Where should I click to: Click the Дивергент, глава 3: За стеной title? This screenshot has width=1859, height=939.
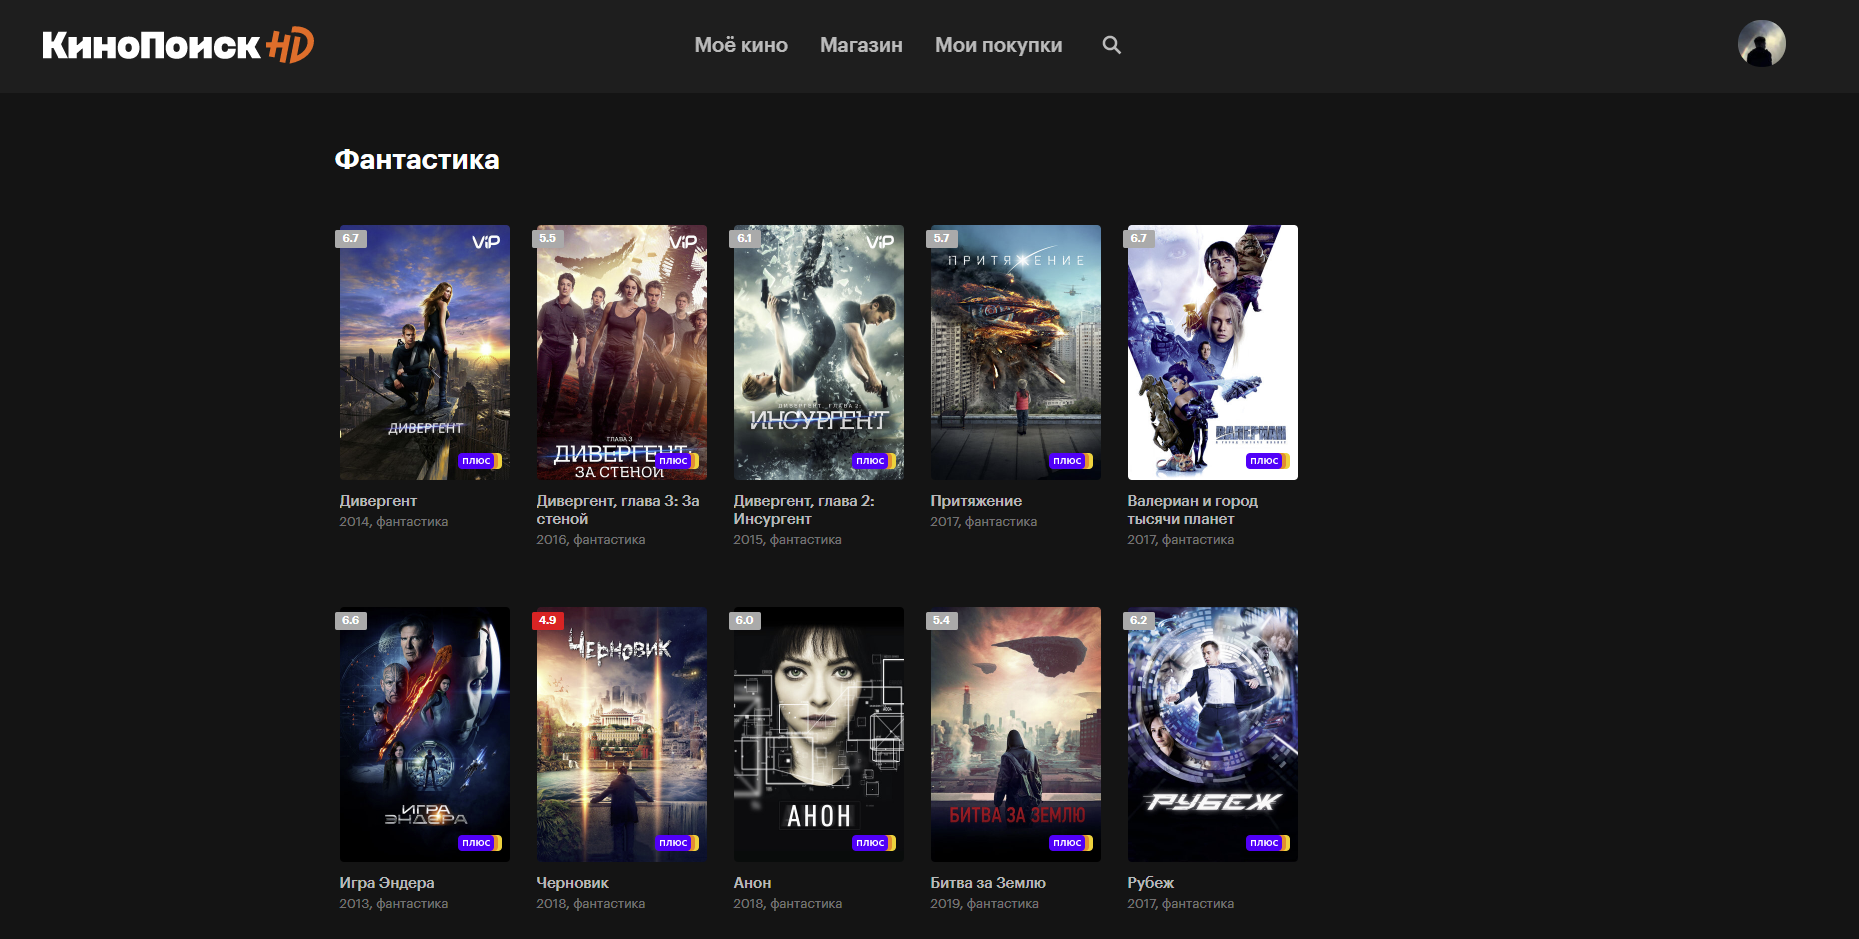click(x=618, y=510)
